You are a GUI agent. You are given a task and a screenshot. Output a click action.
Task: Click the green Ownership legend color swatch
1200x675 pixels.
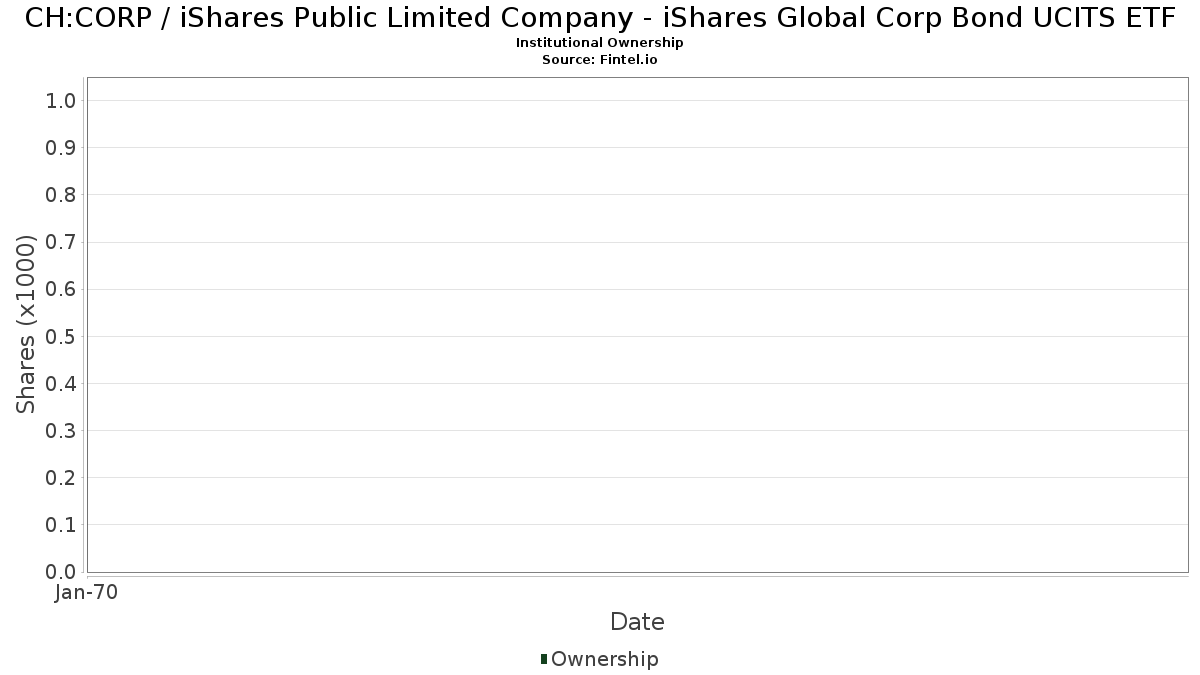pos(544,659)
